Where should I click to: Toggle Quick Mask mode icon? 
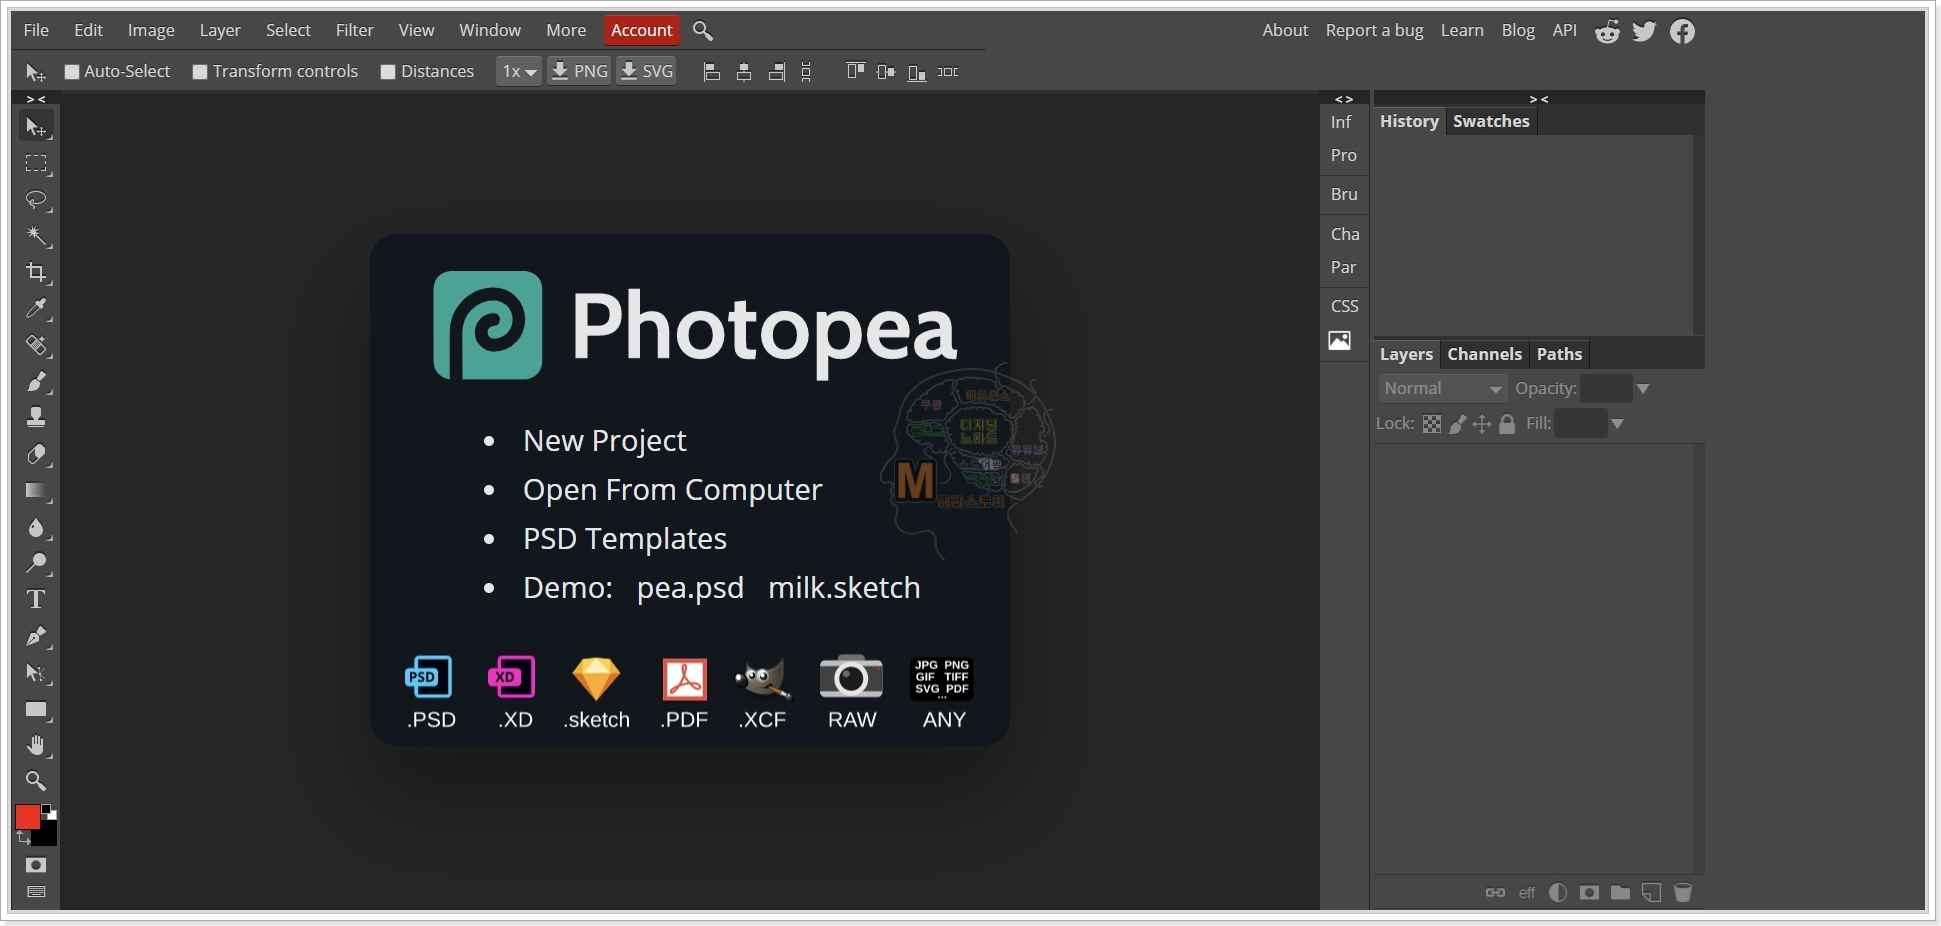click(x=36, y=865)
